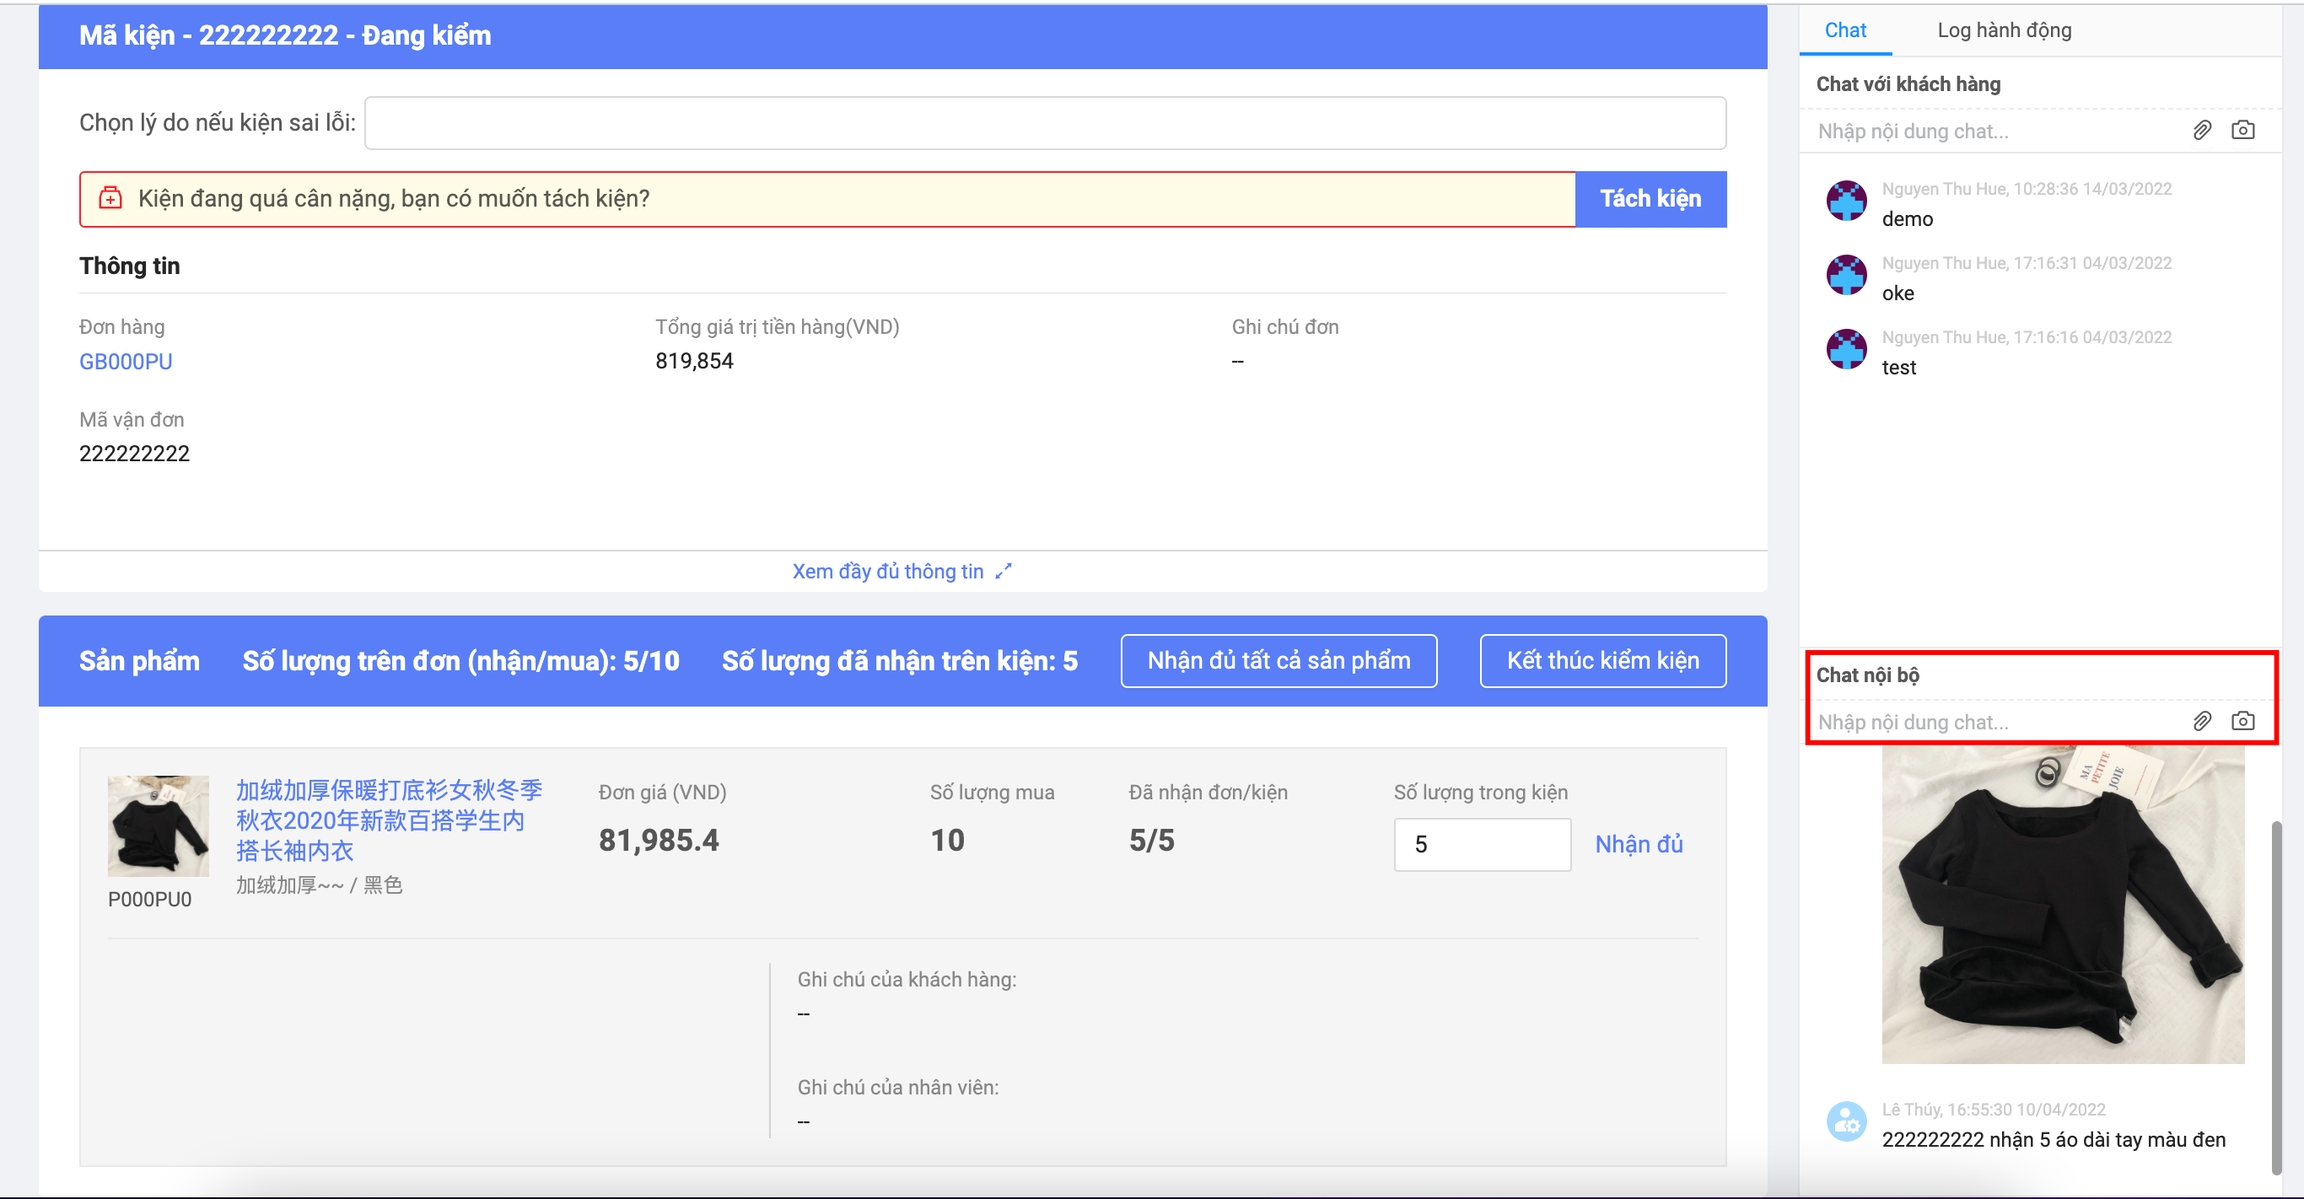Click attachment paperclip in customer chat
This screenshot has height=1199, width=2304.
[2202, 130]
